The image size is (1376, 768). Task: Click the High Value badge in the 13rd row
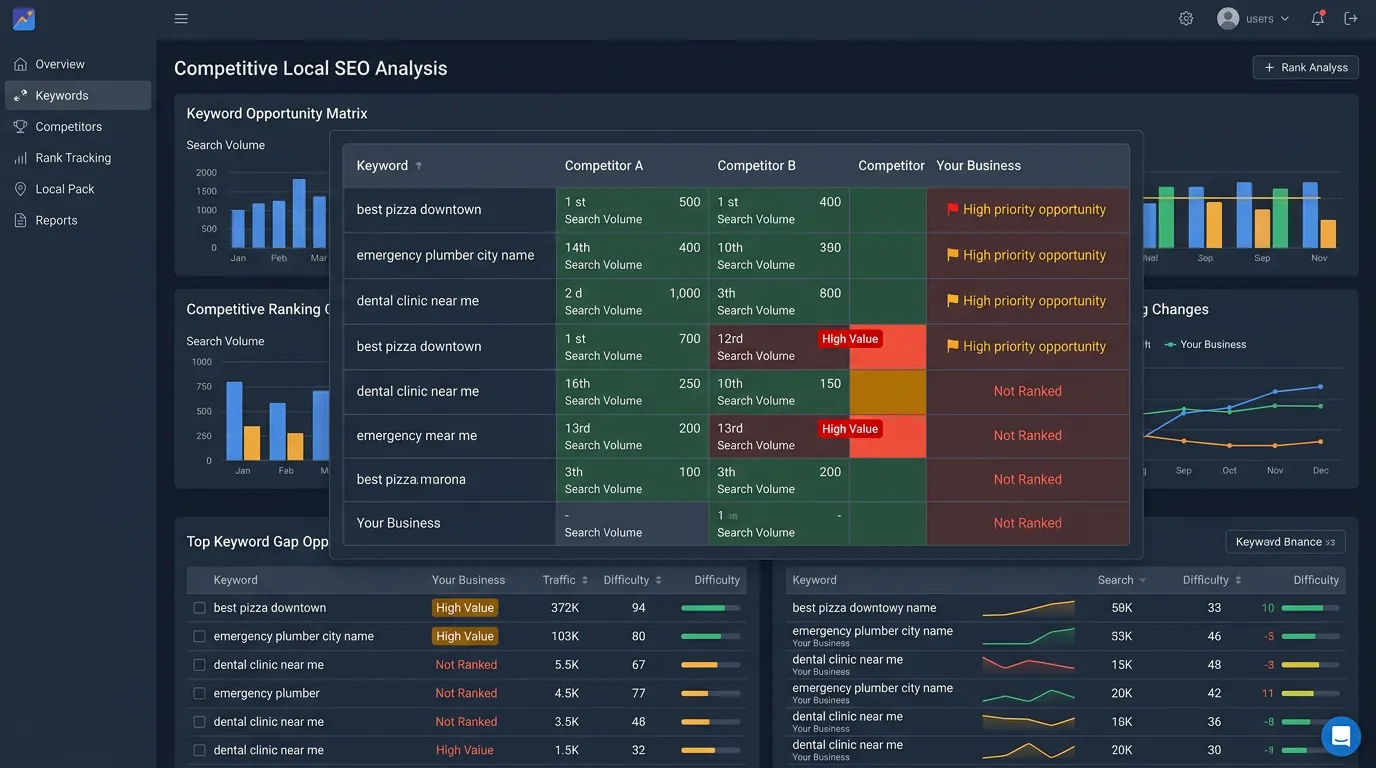pos(850,429)
